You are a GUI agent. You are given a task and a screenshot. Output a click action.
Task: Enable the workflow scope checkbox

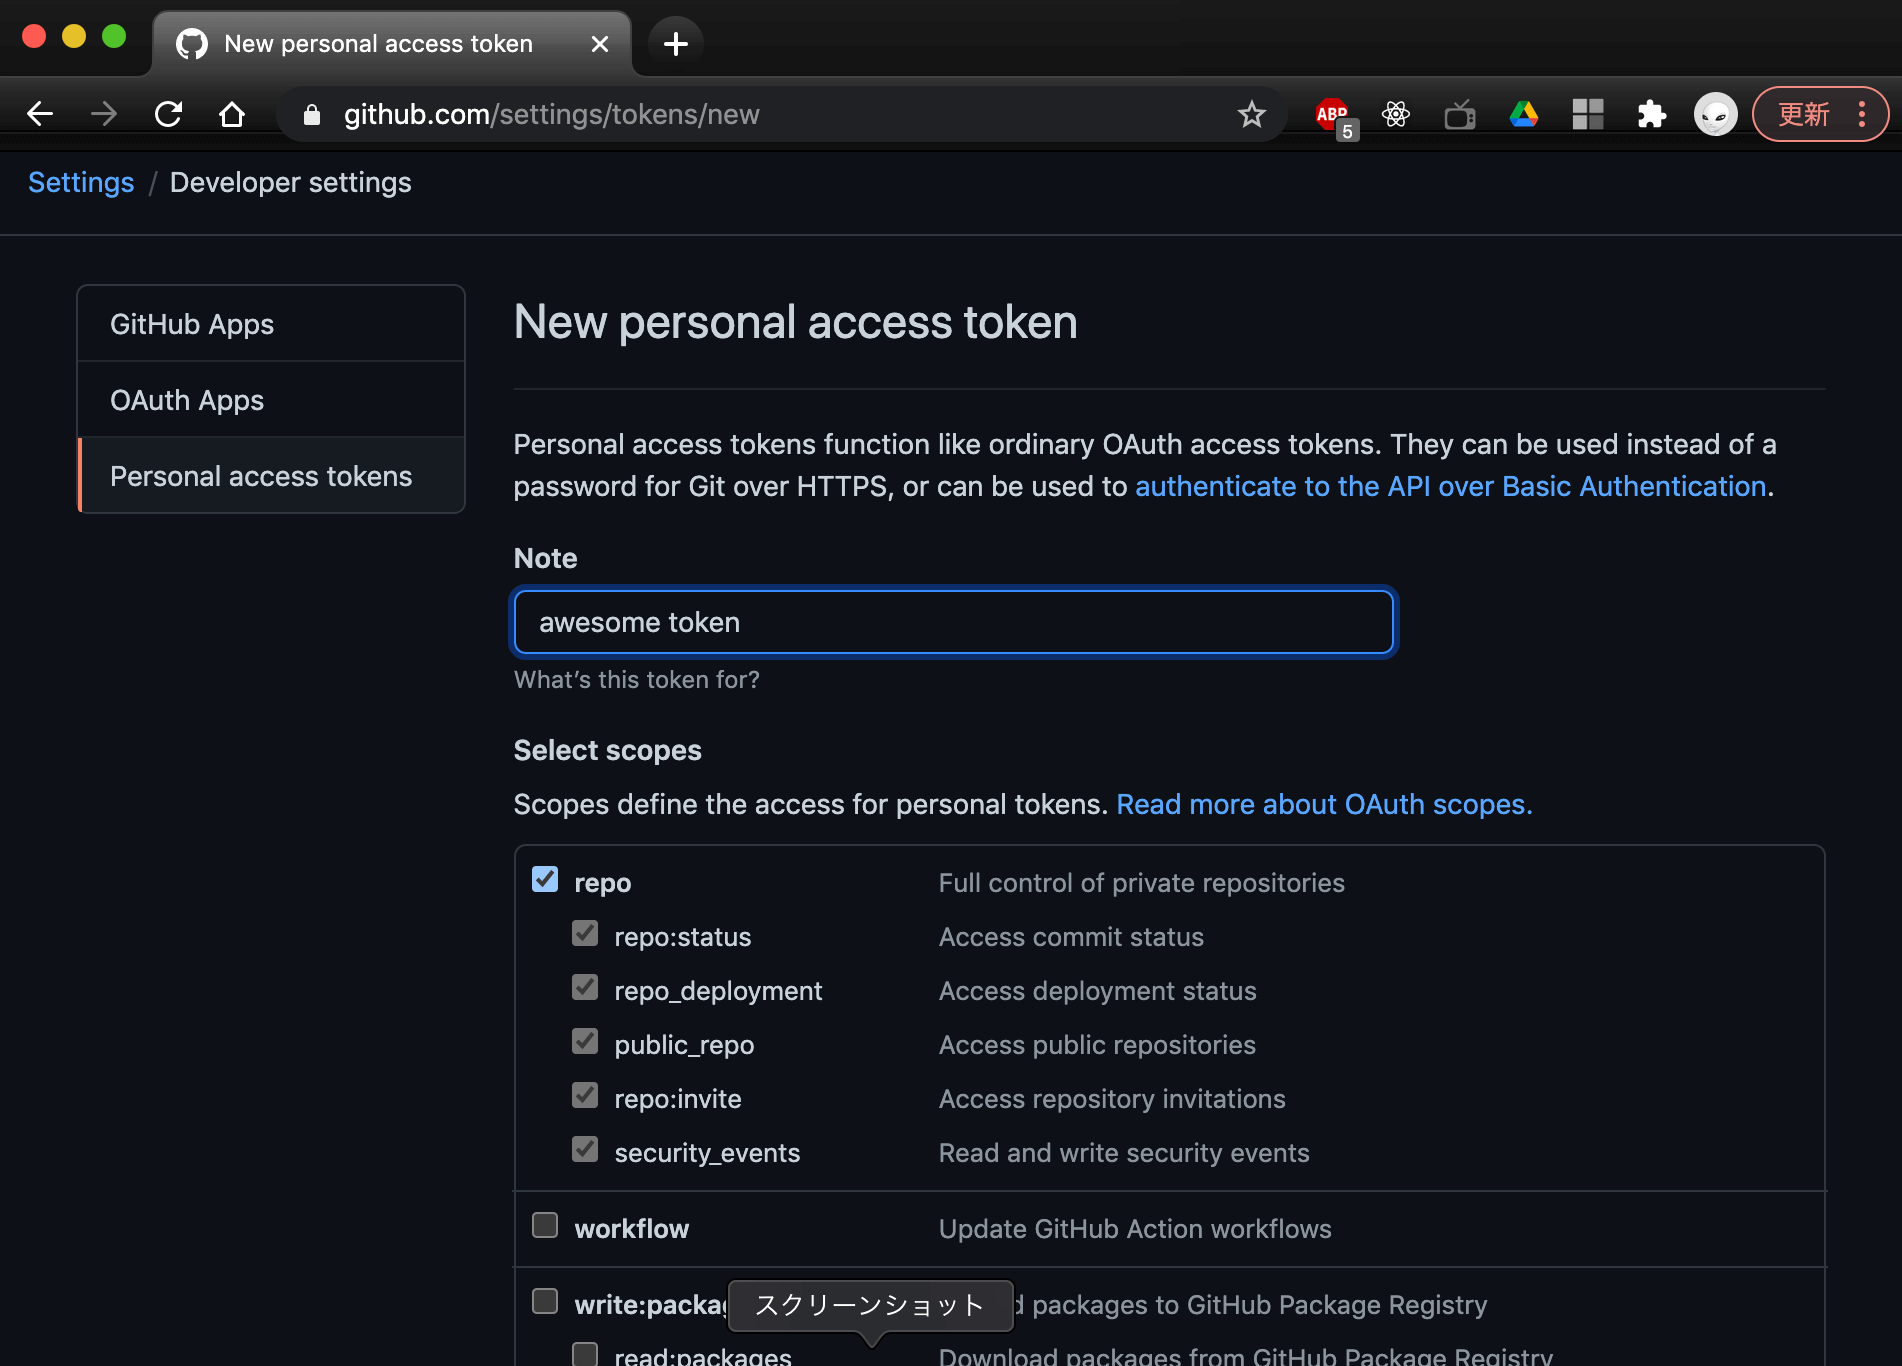click(545, 1226)
